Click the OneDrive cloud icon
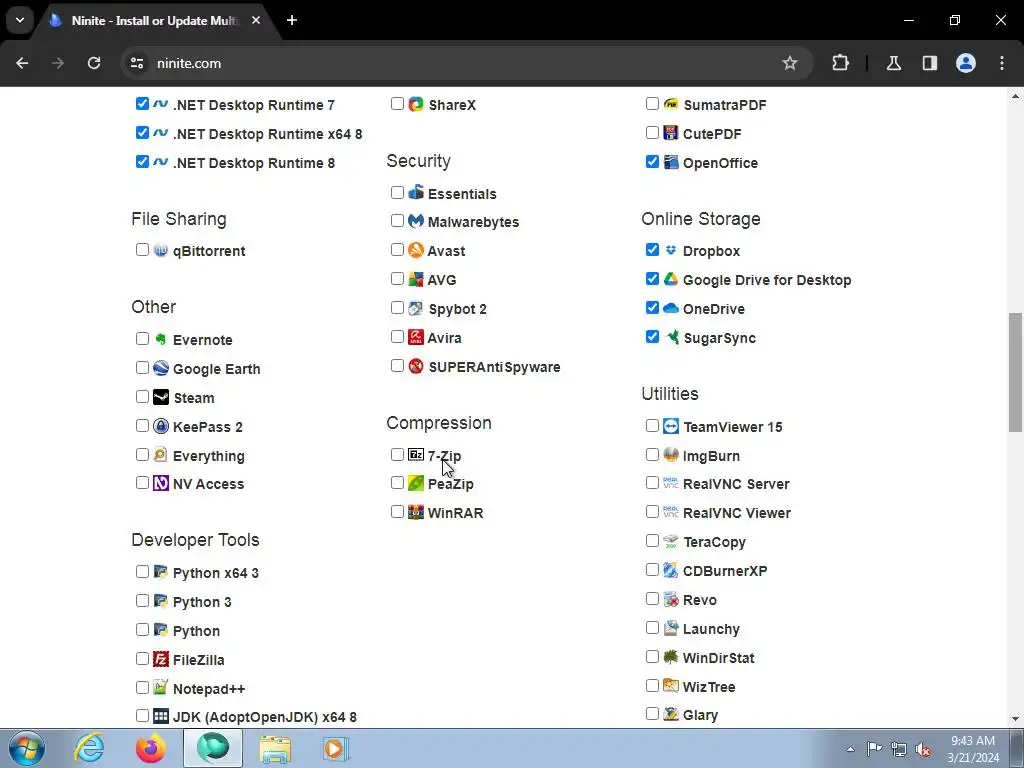 (671, 308)
